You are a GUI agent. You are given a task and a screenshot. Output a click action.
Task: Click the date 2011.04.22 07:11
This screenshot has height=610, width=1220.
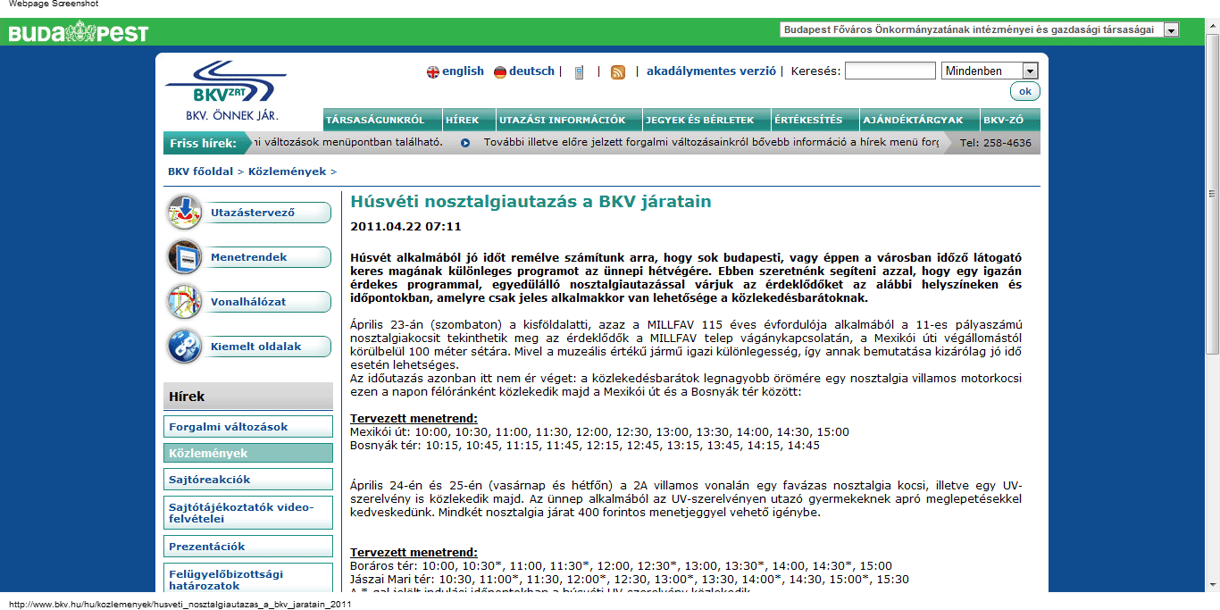coord(406,227)
